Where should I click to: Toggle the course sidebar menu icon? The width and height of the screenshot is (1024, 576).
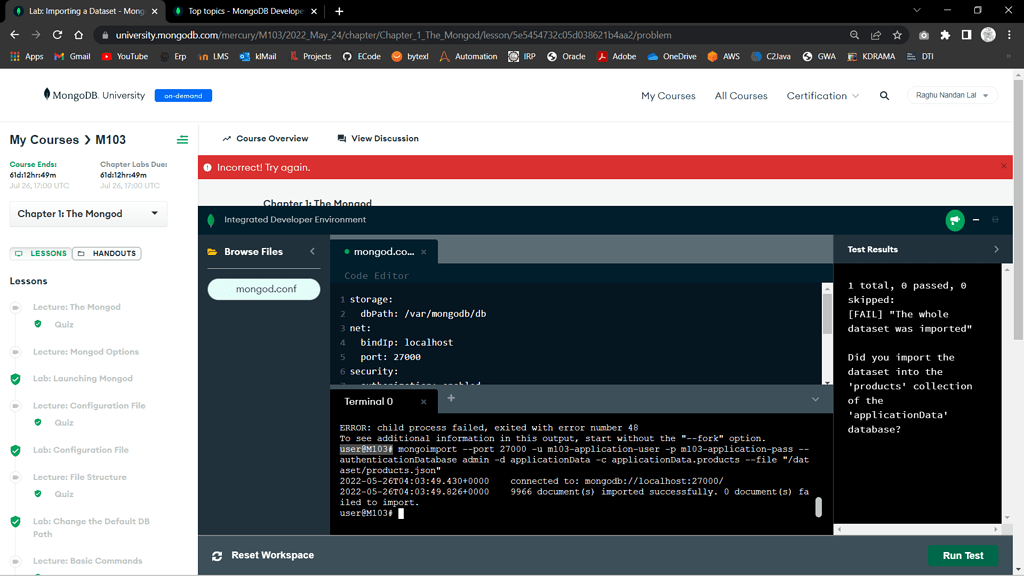(x=182, y=140)
